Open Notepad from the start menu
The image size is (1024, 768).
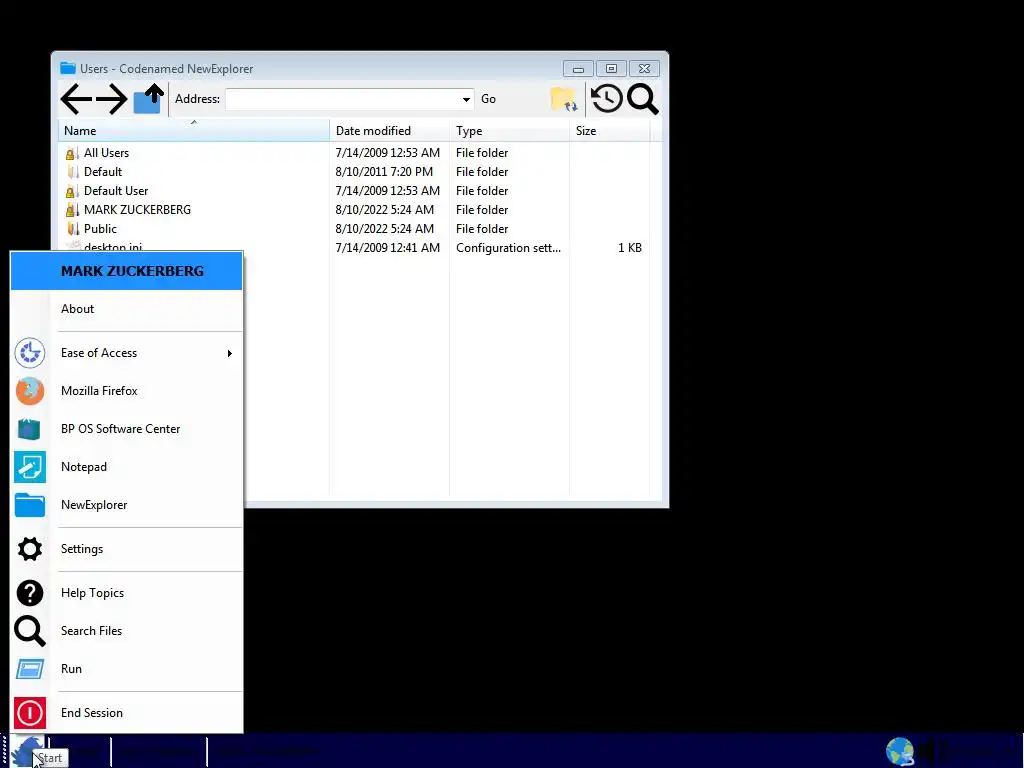(127, 466)
